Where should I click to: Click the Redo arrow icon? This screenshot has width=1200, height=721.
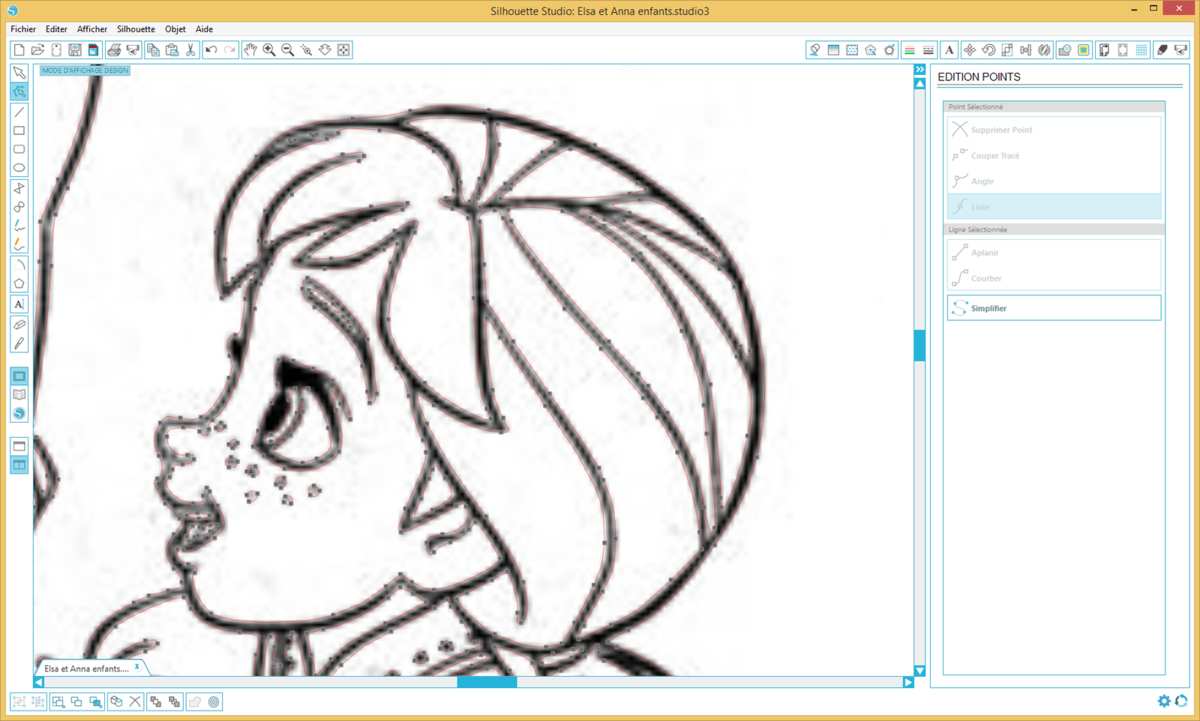pyautogui.click(x=230, y=49)
